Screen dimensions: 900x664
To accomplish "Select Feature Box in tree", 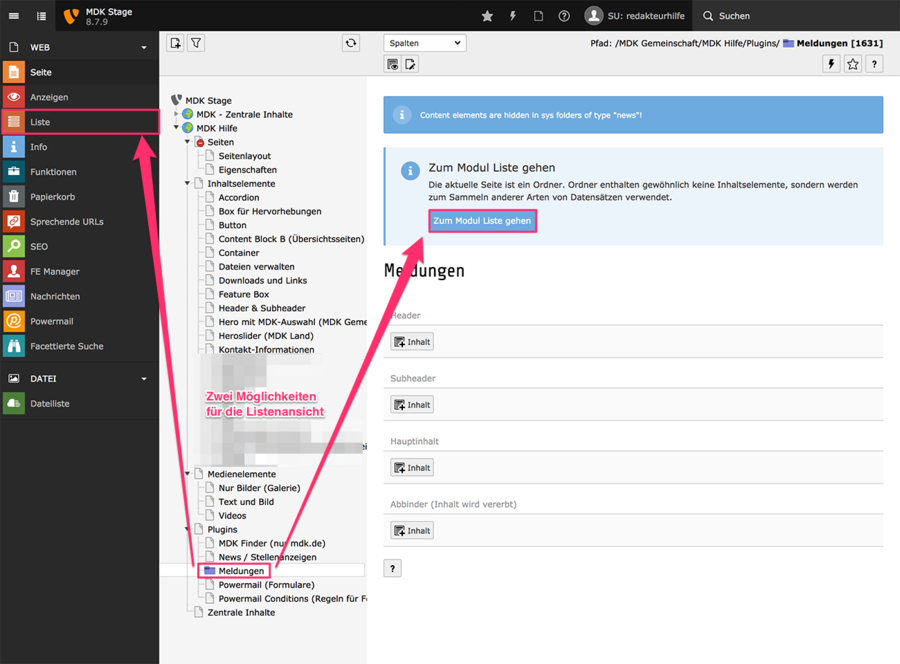I will (x=244, y=294).
